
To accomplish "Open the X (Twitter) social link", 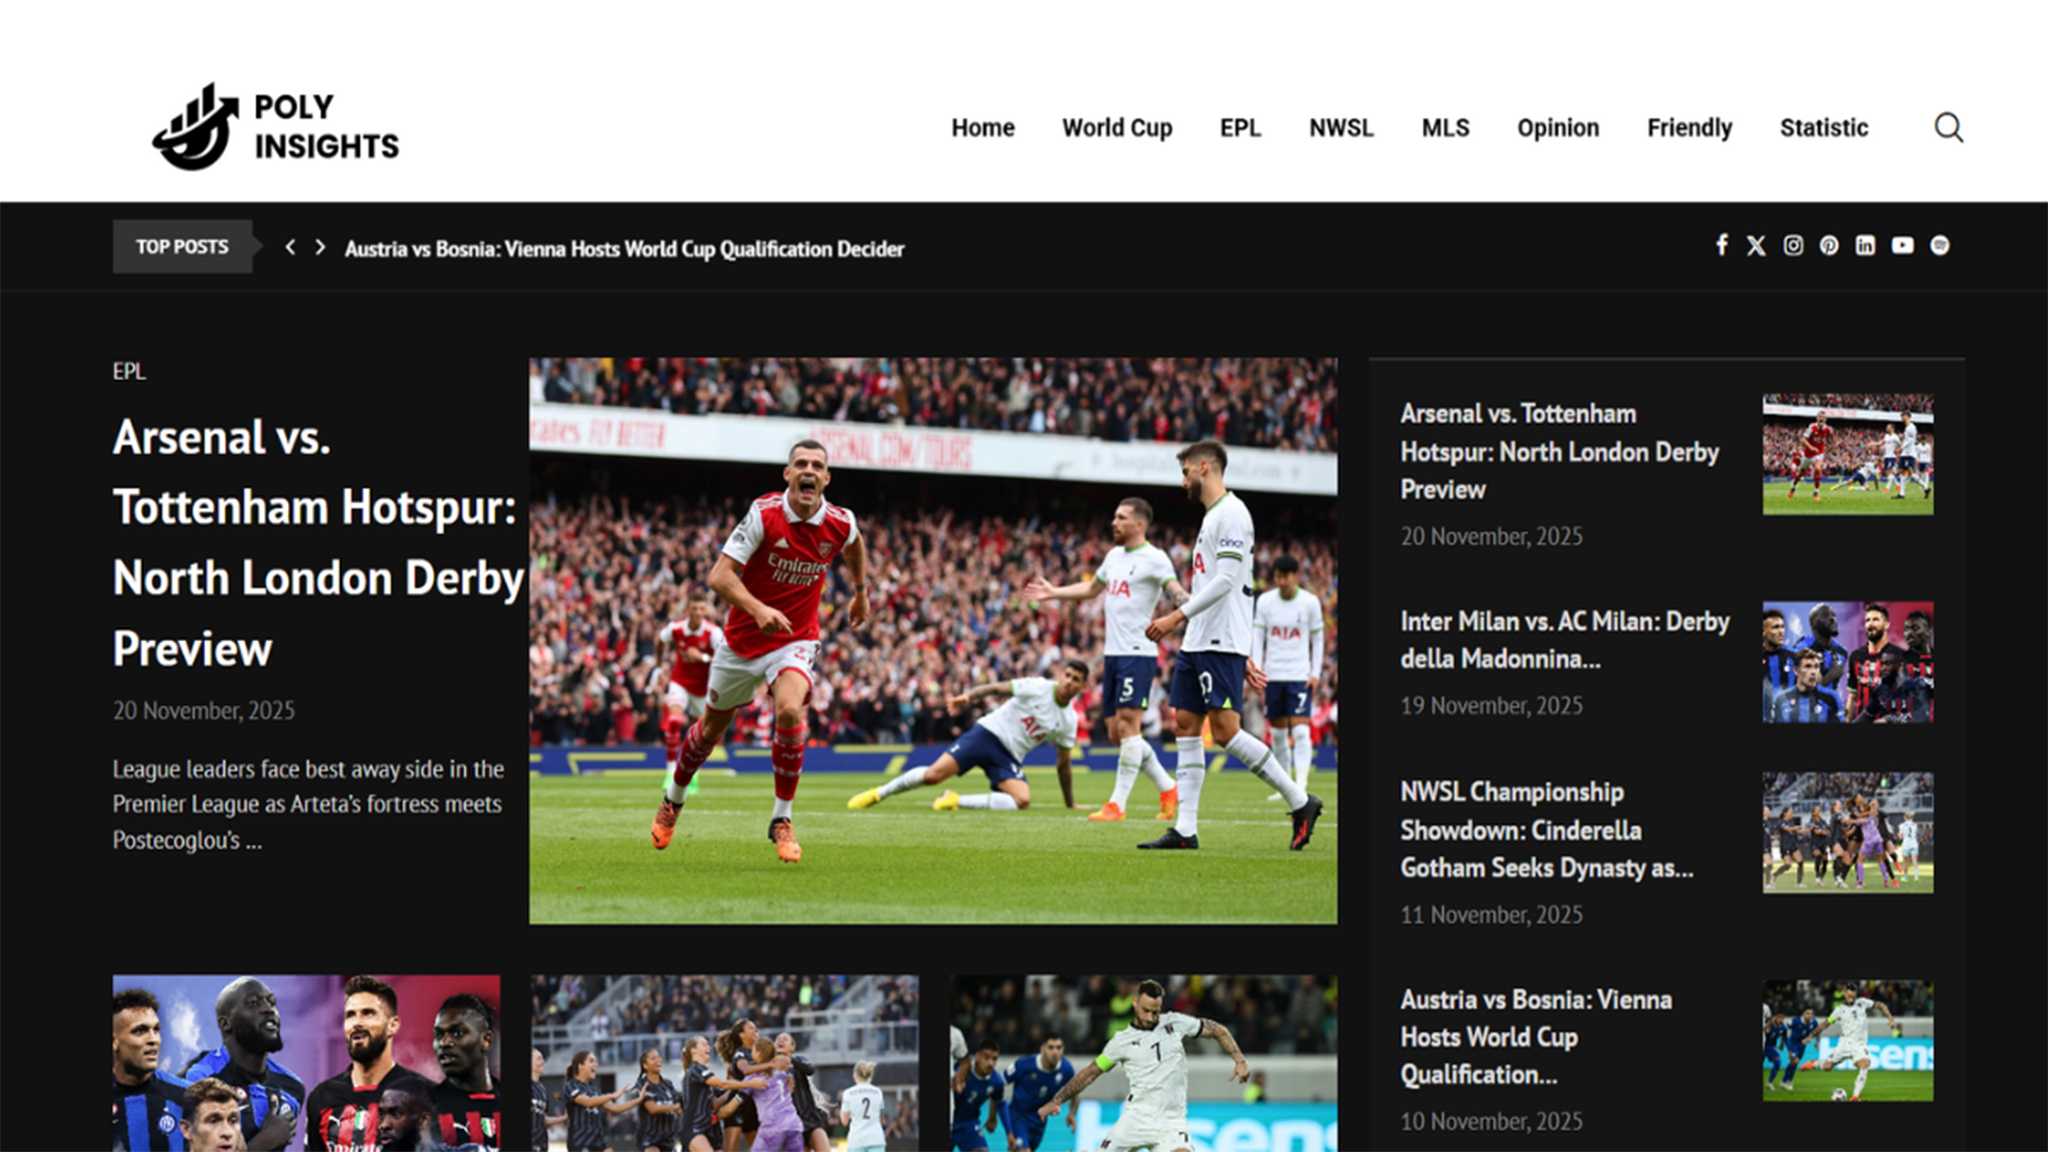I will click(1756, 246).
